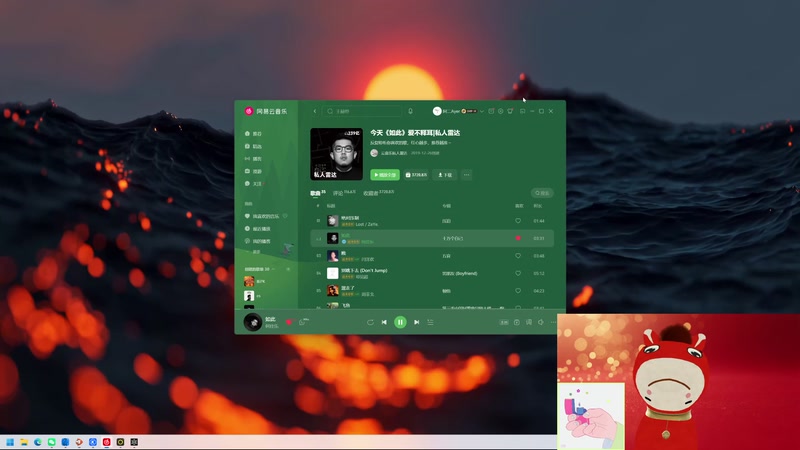Expand the playlist description with its small arrow

pyautogui.click(x=449, y=143)
